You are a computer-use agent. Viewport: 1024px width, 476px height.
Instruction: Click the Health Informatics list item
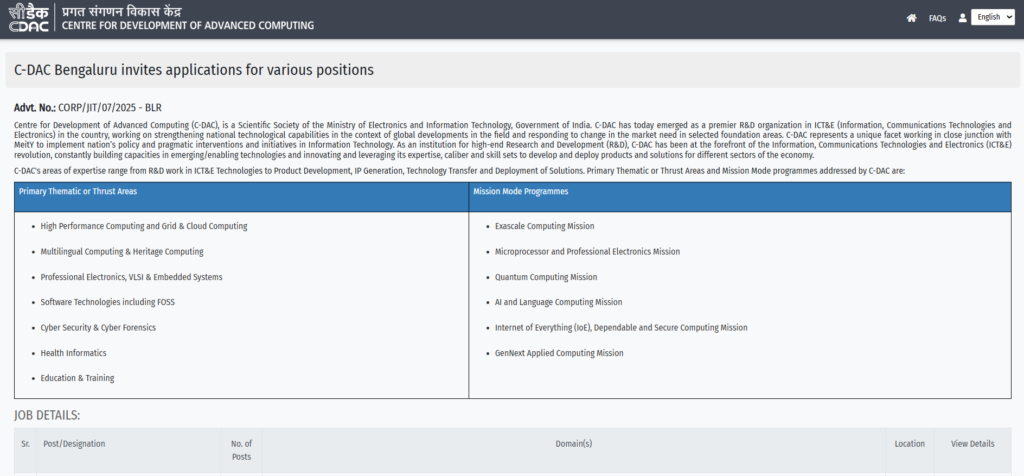(73, 353)
